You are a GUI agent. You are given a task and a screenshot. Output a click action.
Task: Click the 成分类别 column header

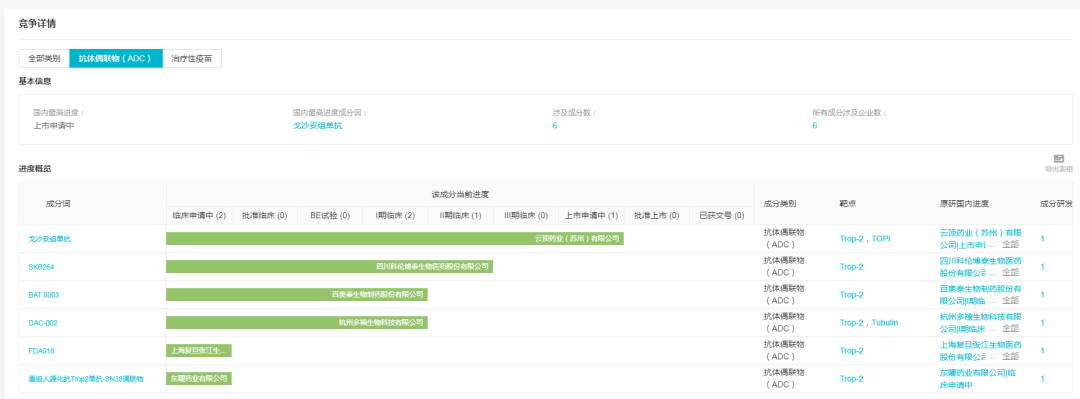coord(780,204)
